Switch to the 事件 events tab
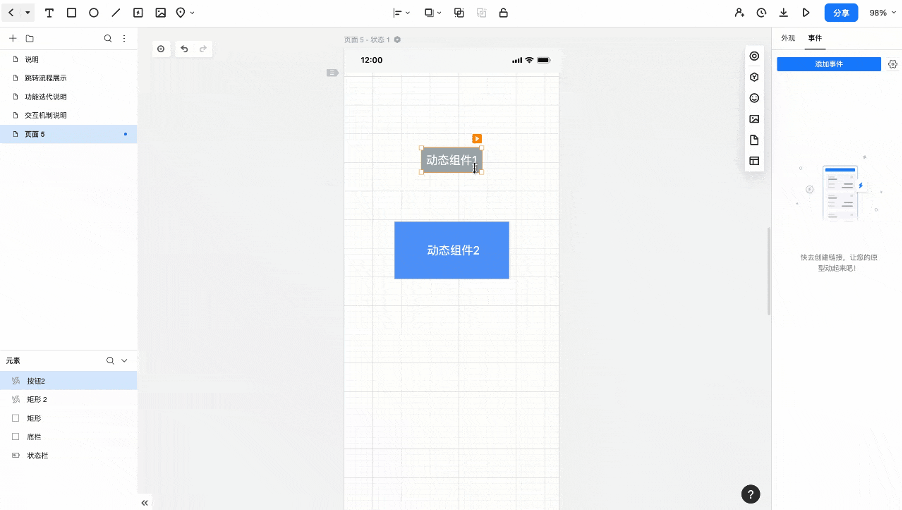The image size is (902, 510). (x=814, y=38)
